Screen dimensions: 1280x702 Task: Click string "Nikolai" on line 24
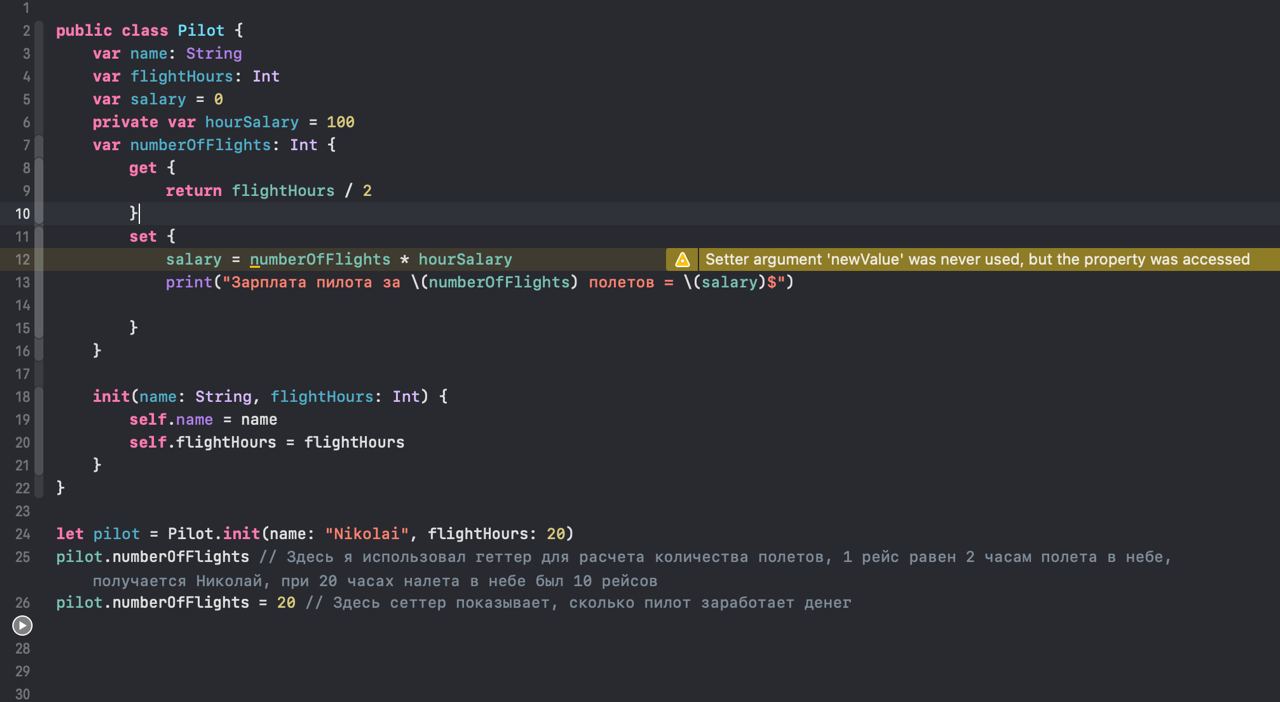pos(367,533)
